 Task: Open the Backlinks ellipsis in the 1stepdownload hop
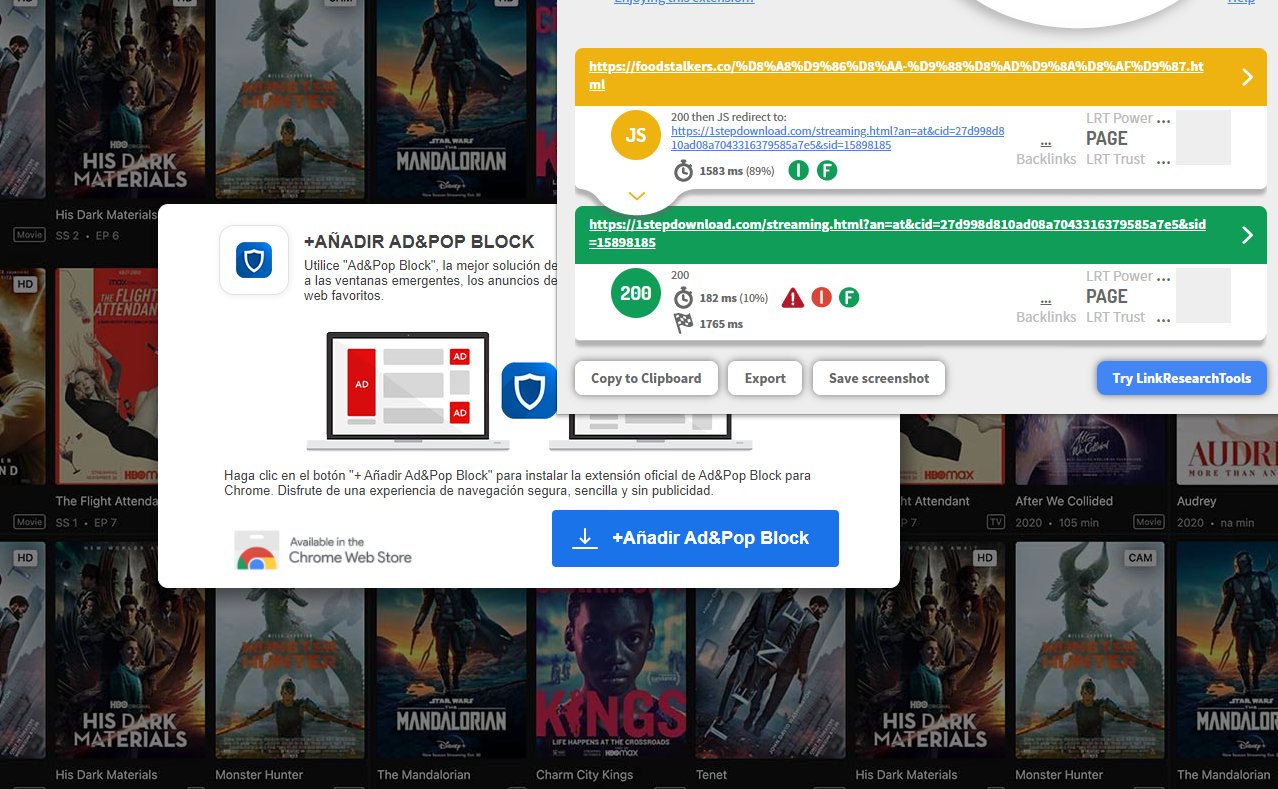click(x=1046, y=300)
